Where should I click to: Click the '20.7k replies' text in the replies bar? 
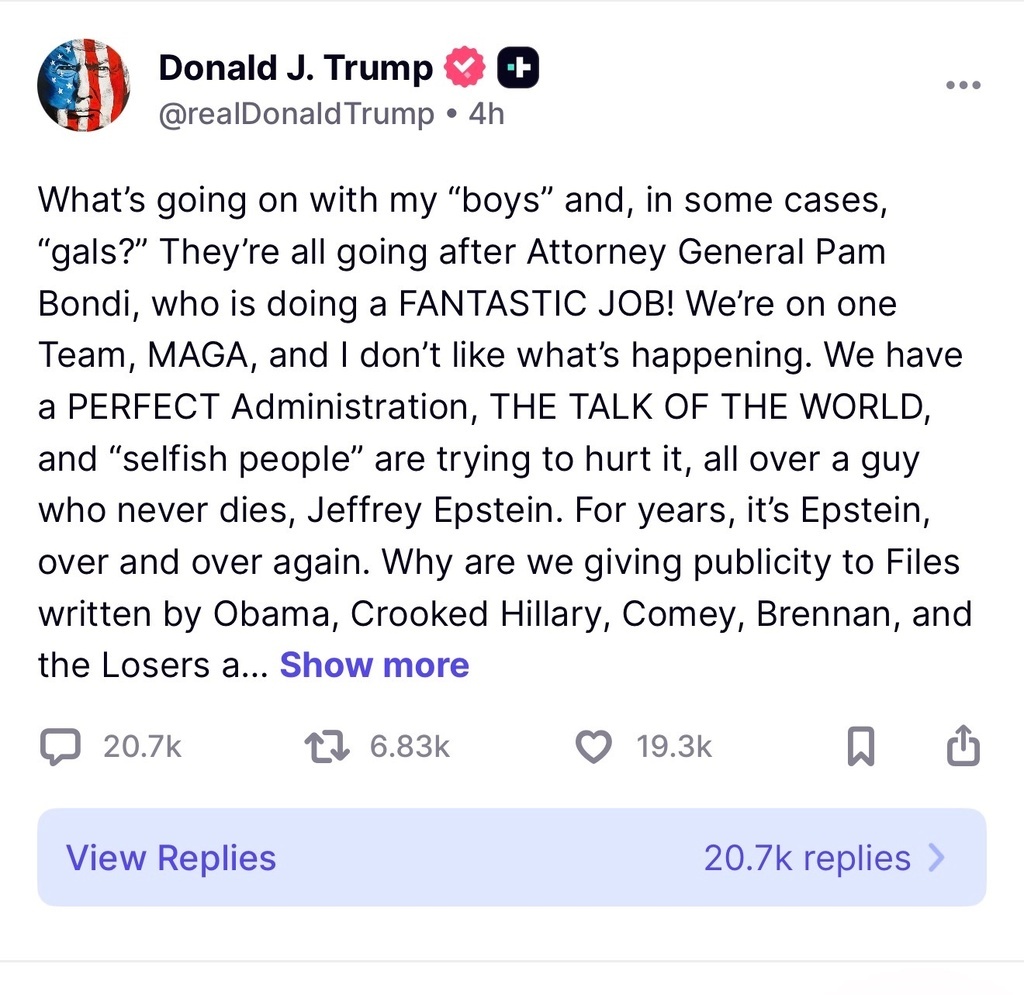click(x=807, y=858)
